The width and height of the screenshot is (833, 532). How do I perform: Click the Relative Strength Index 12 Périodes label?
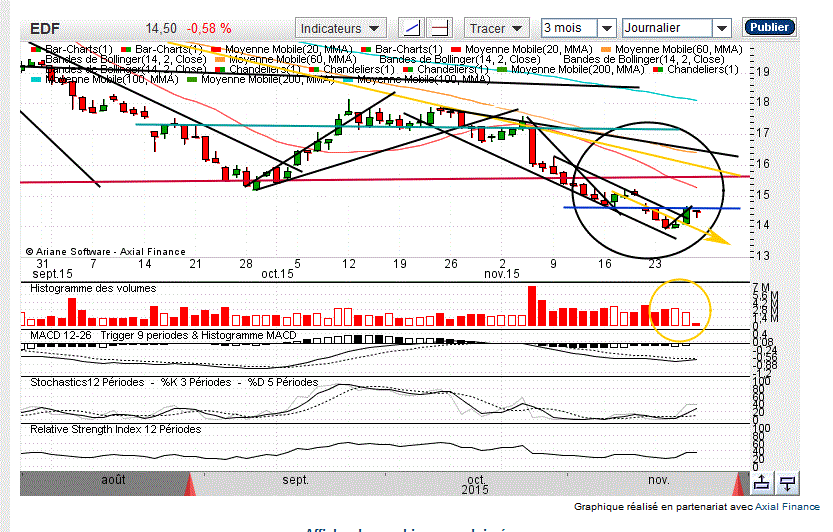click(x=115, y=429)
